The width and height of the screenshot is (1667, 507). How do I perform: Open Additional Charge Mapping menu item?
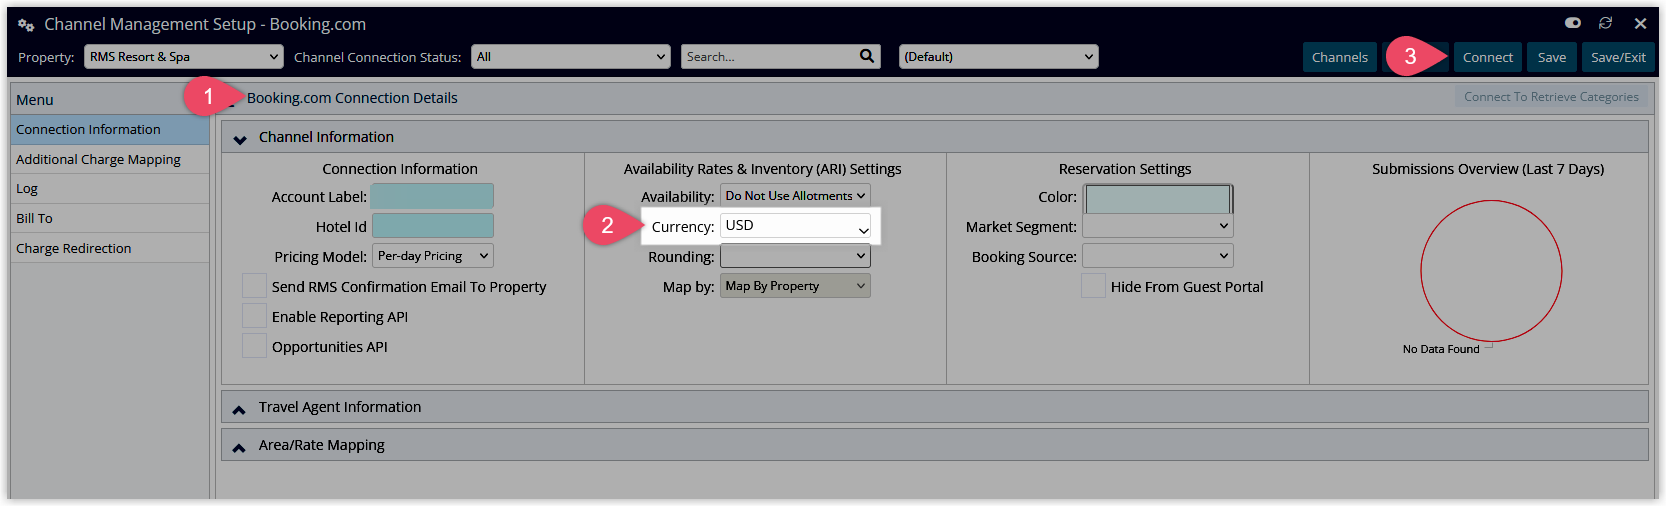point(110,159)
